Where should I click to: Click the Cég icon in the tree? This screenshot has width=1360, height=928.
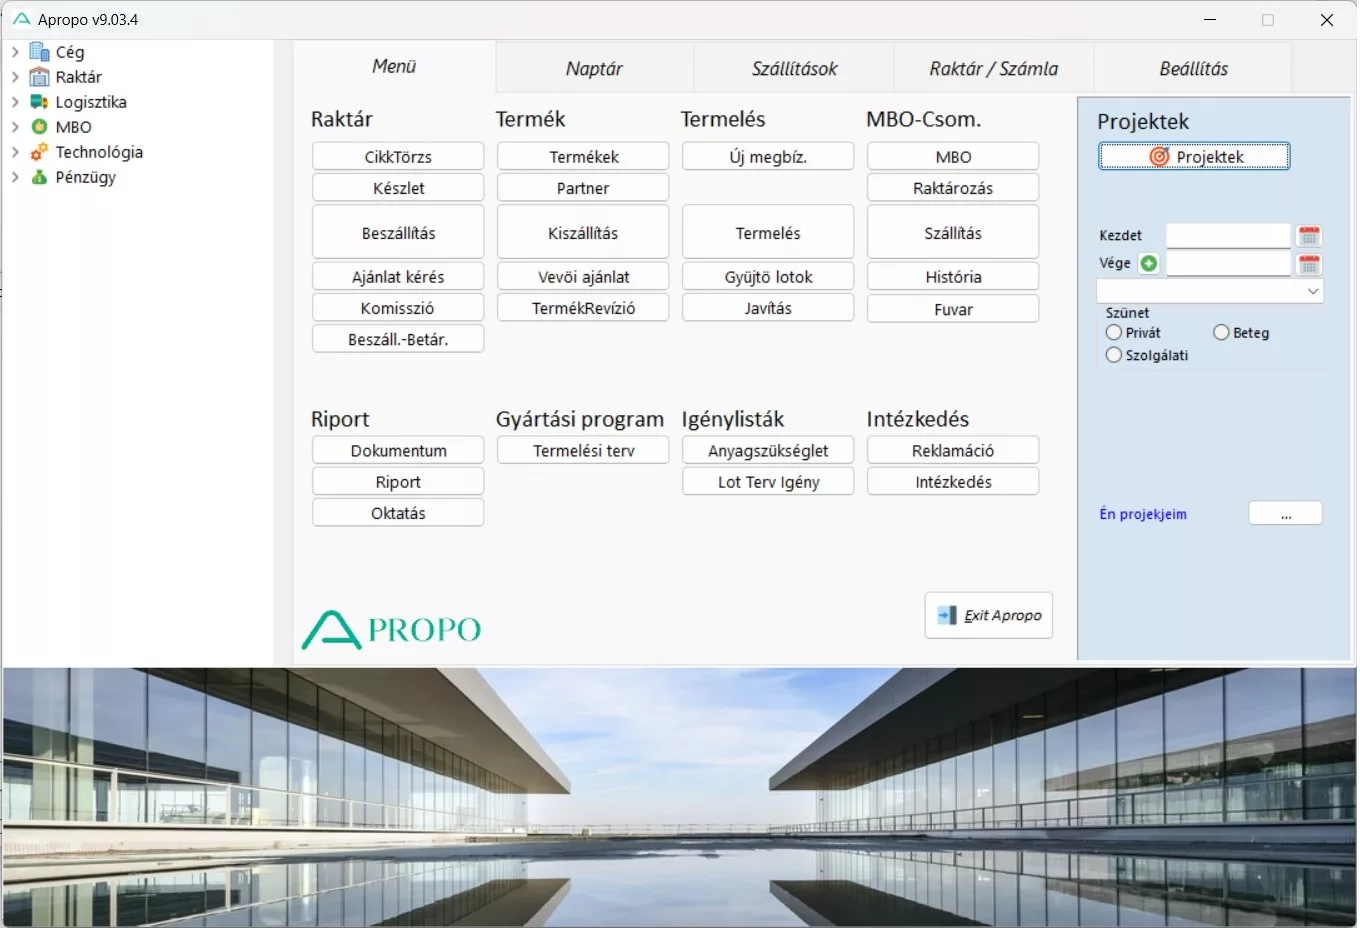coord(39,52)
